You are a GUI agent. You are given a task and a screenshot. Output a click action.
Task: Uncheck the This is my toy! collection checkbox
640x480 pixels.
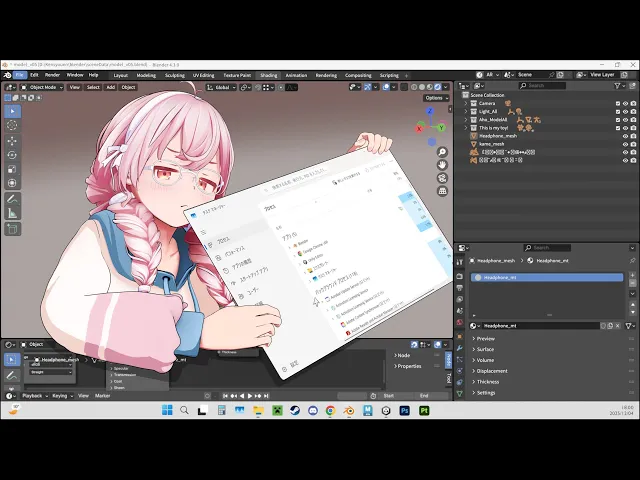tap(618, 128)
